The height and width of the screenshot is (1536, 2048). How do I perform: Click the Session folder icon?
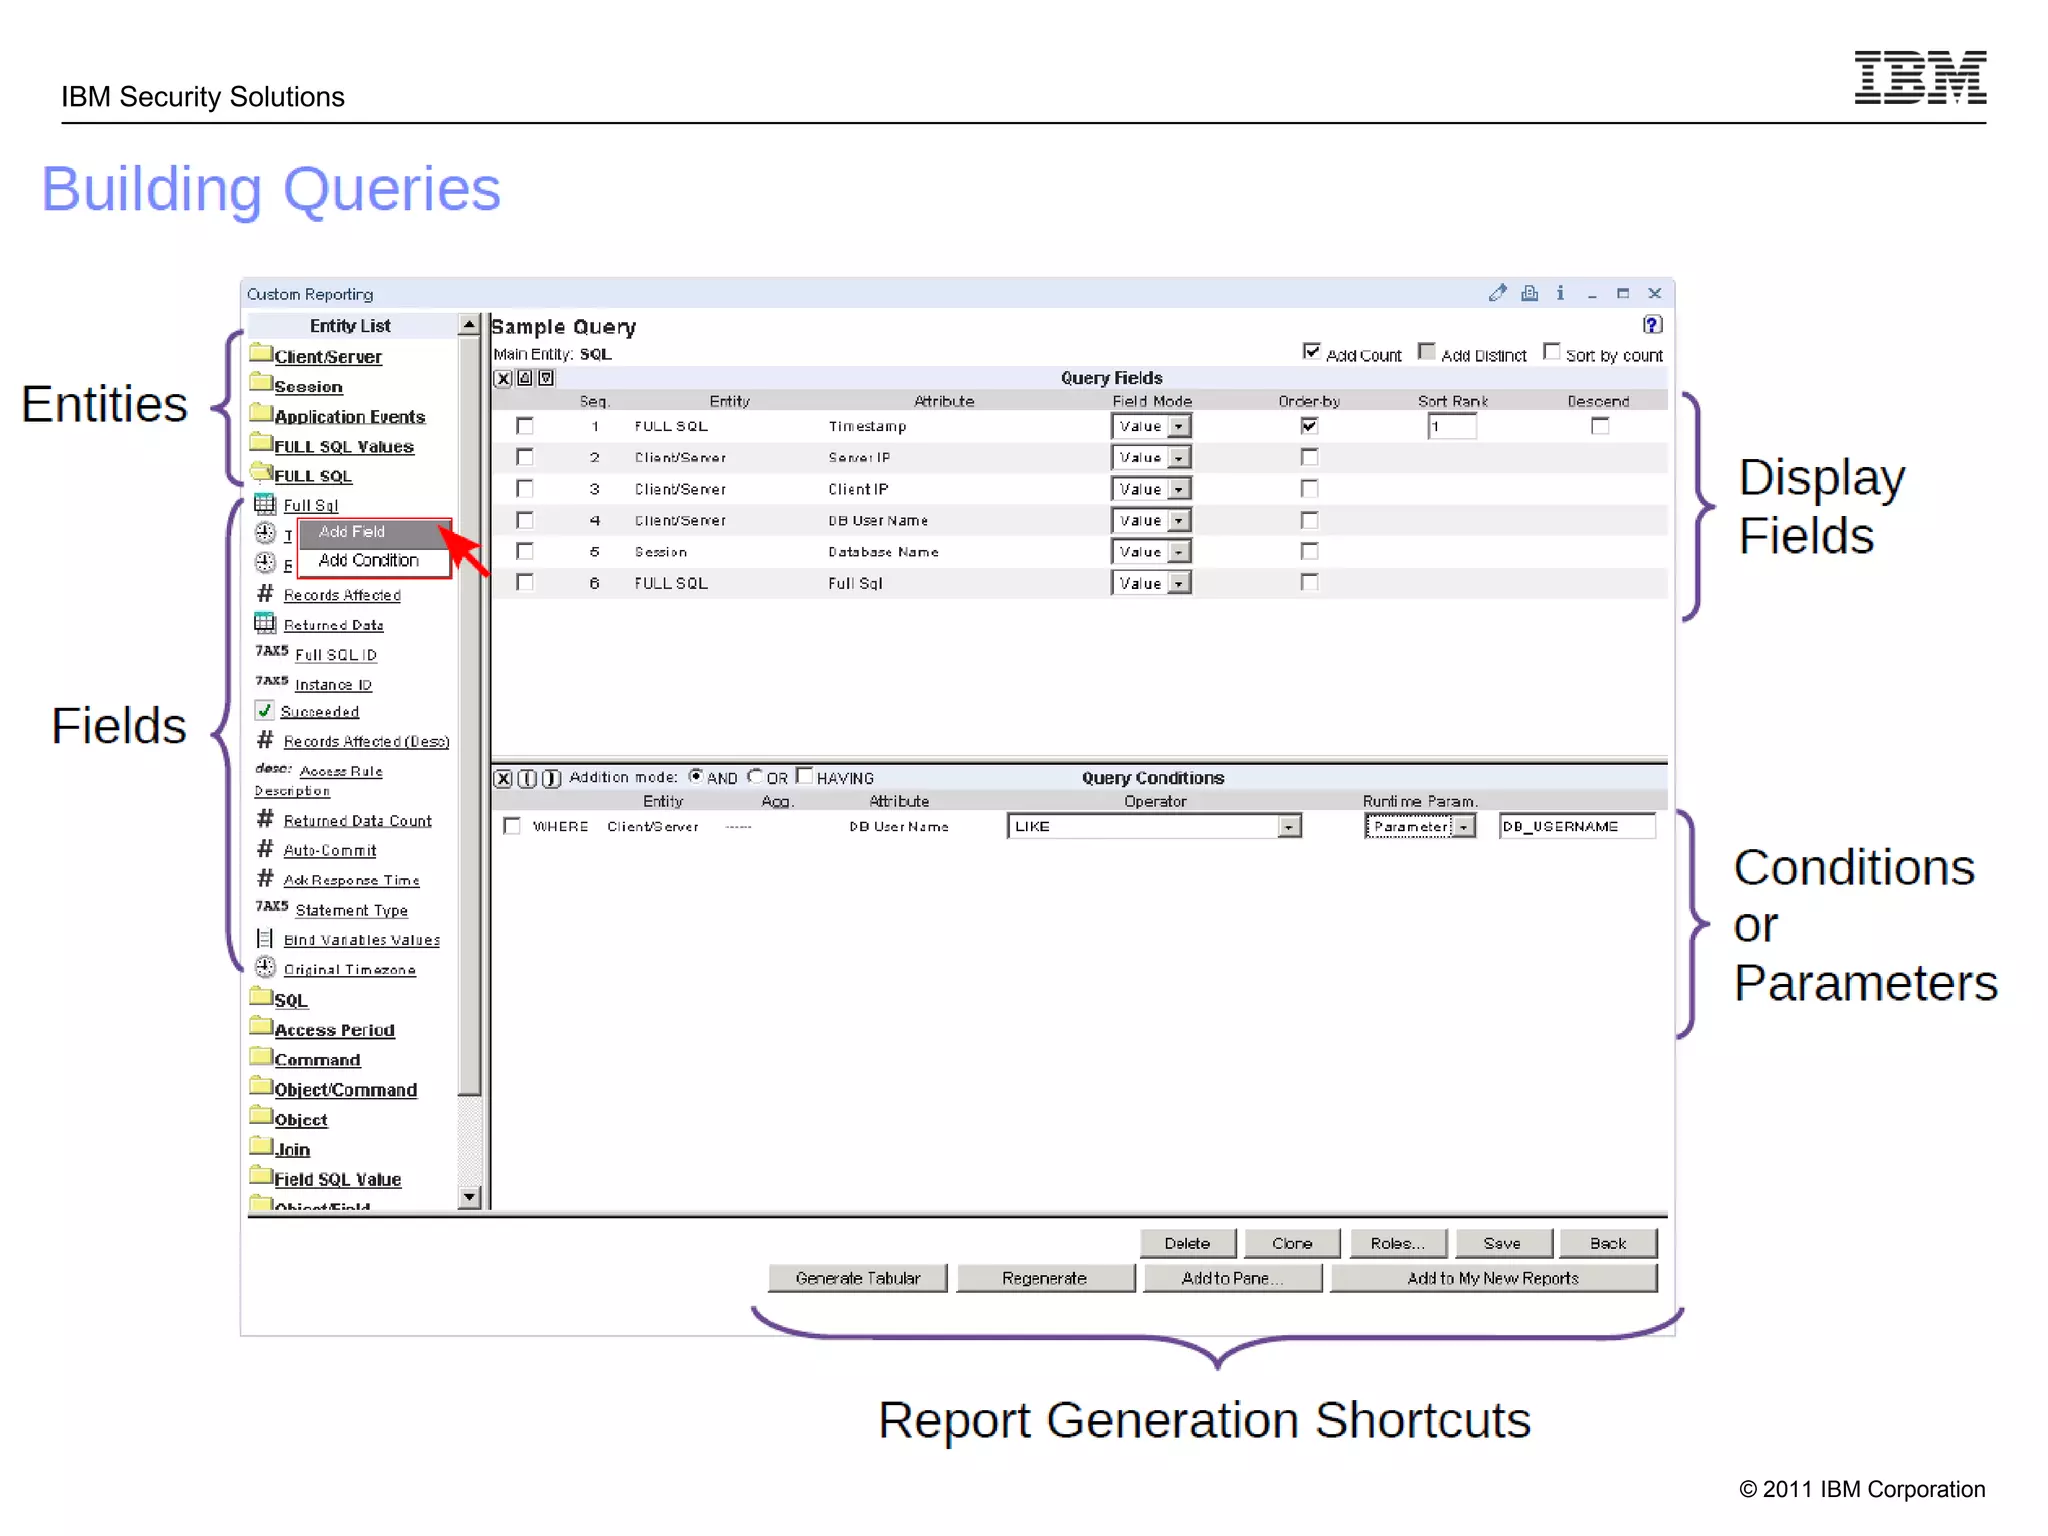coord(261,383)
